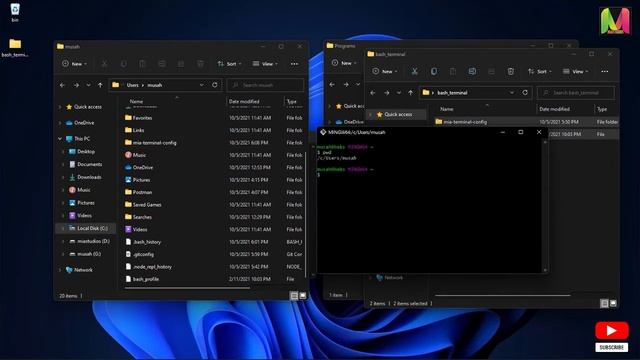Open See more ellipsis in bash_terminal window
The image size is (640, 360).
click(604, 71)
